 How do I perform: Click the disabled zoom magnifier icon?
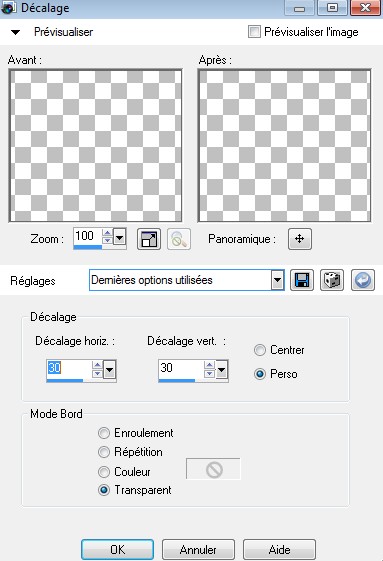pyautogui.click(x=179, y=239)
